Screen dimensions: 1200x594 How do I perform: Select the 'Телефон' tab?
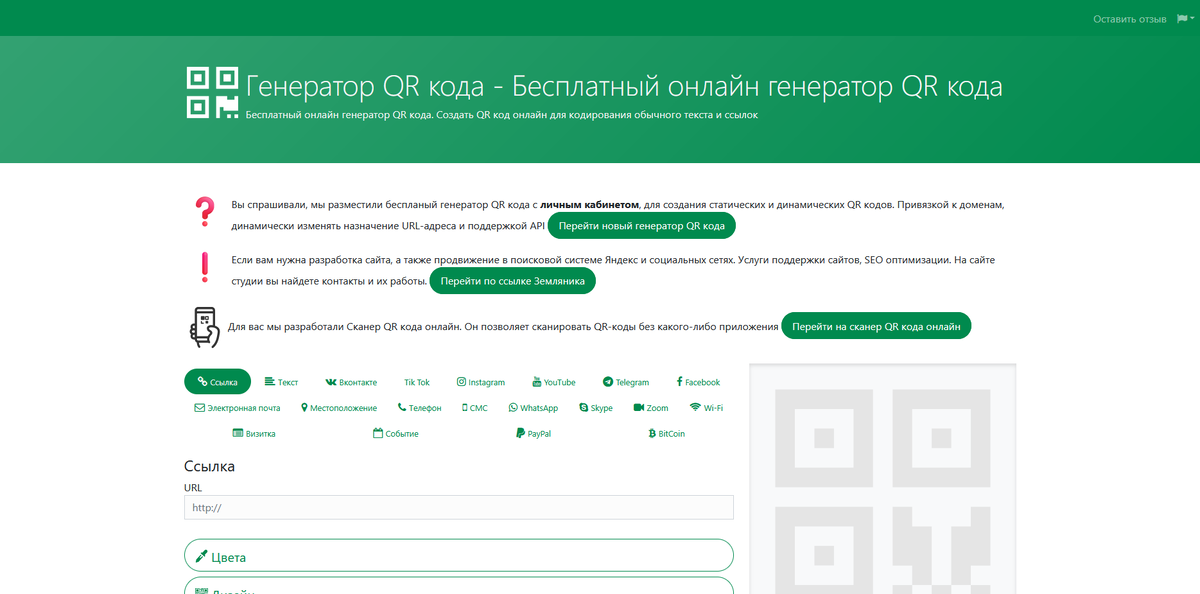(419, 408)
